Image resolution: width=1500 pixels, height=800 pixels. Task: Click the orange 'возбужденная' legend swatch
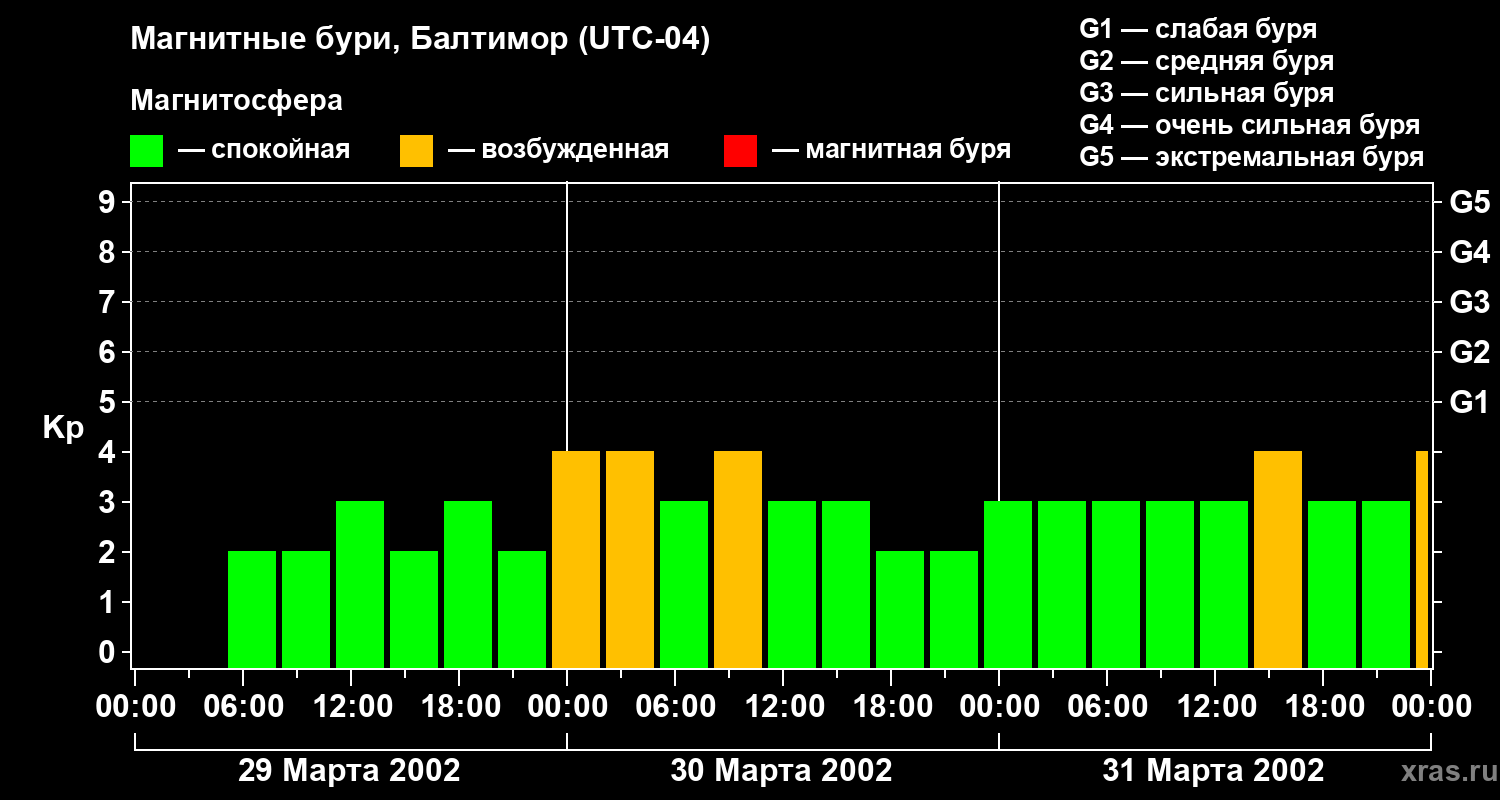tap(416, 151)
